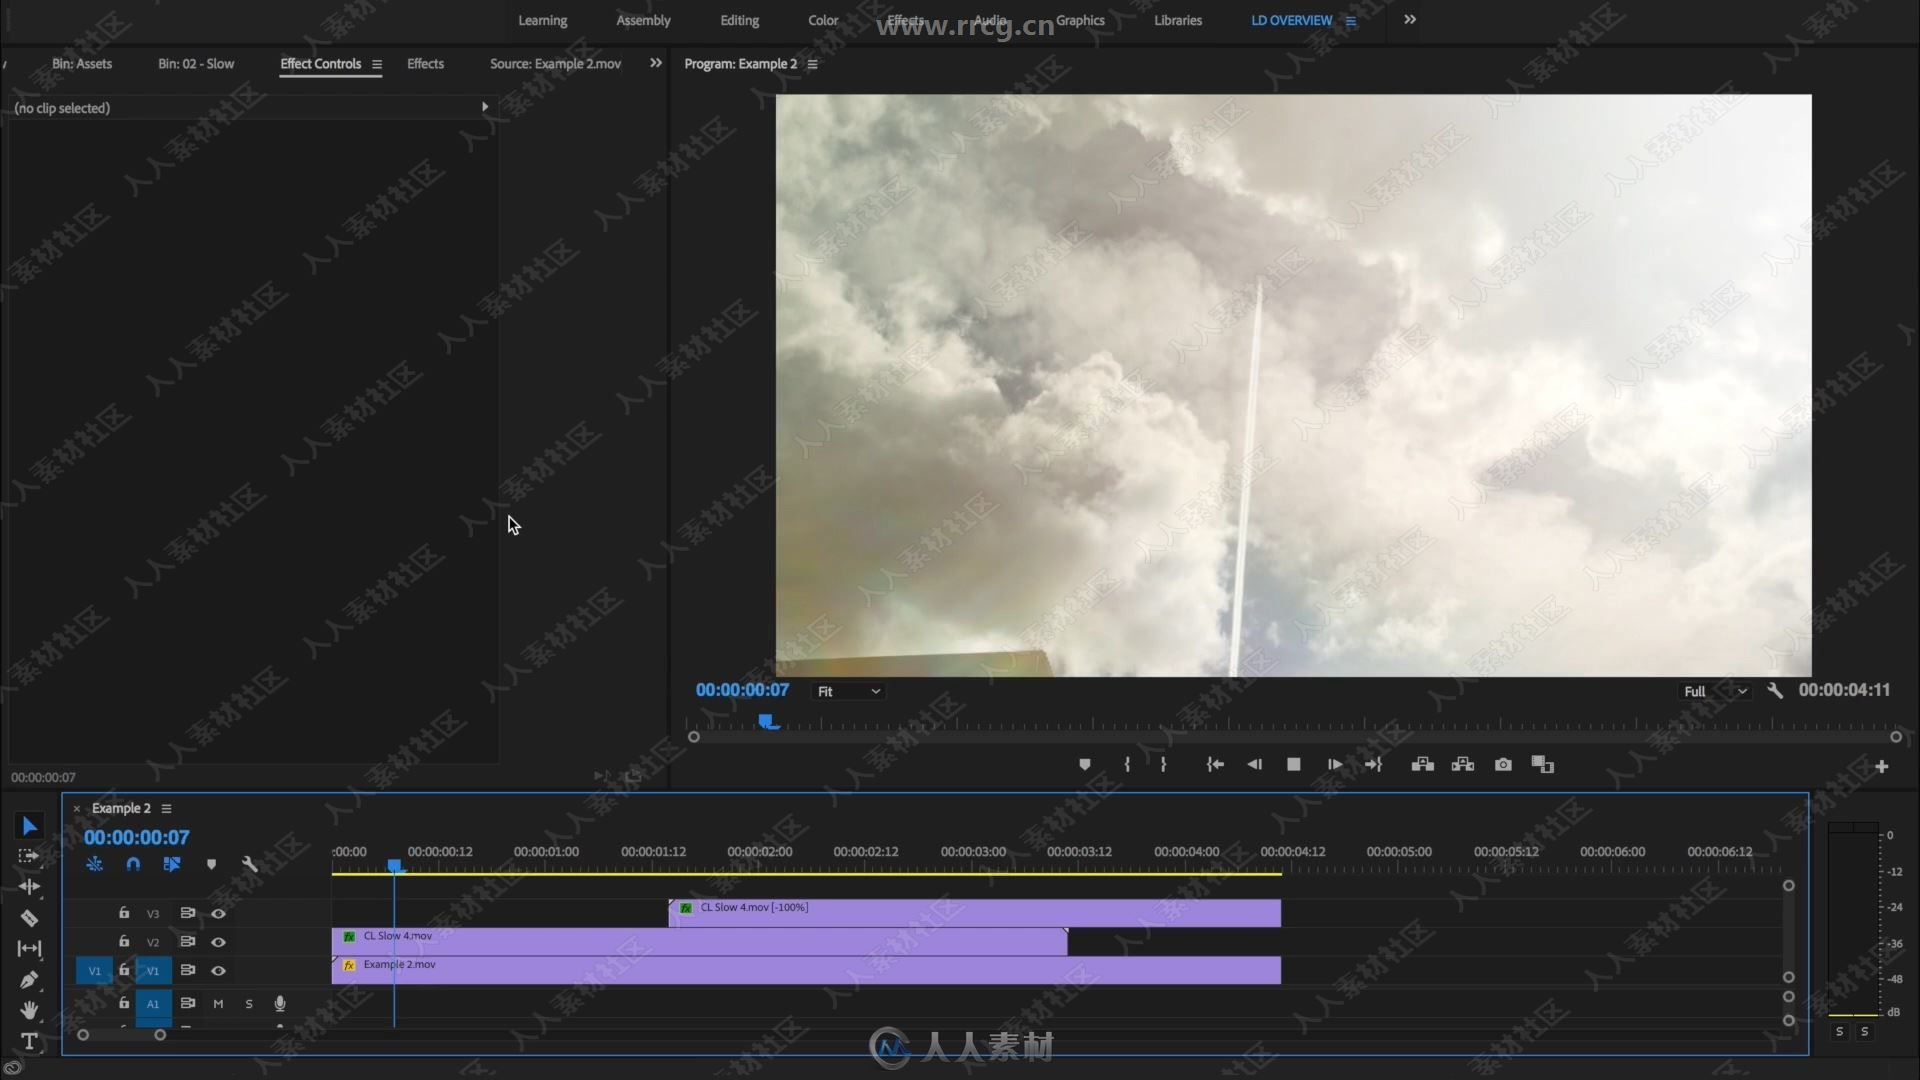Toggle V1 source patching button
The height and width of the screenshot is (1080, 1920).
click(94, 970)
